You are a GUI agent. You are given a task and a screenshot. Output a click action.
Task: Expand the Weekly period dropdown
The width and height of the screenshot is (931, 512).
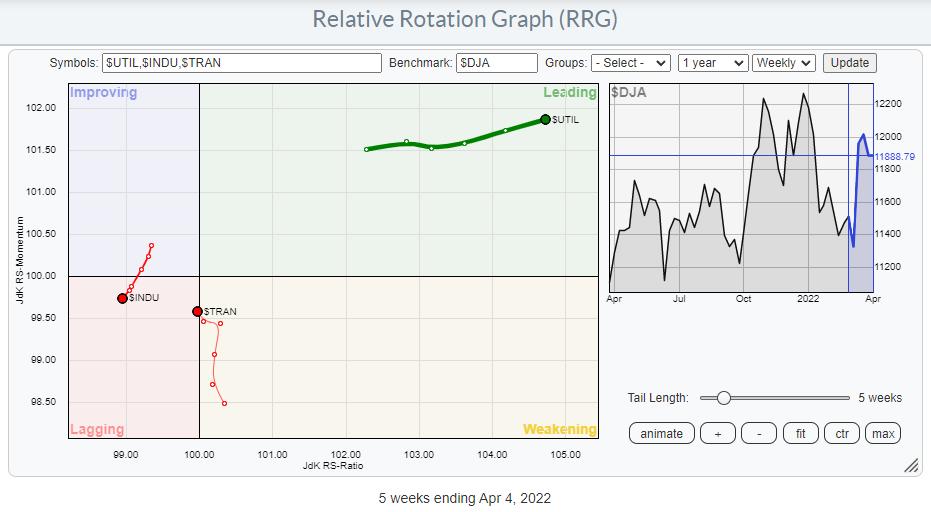pos(784,63)
